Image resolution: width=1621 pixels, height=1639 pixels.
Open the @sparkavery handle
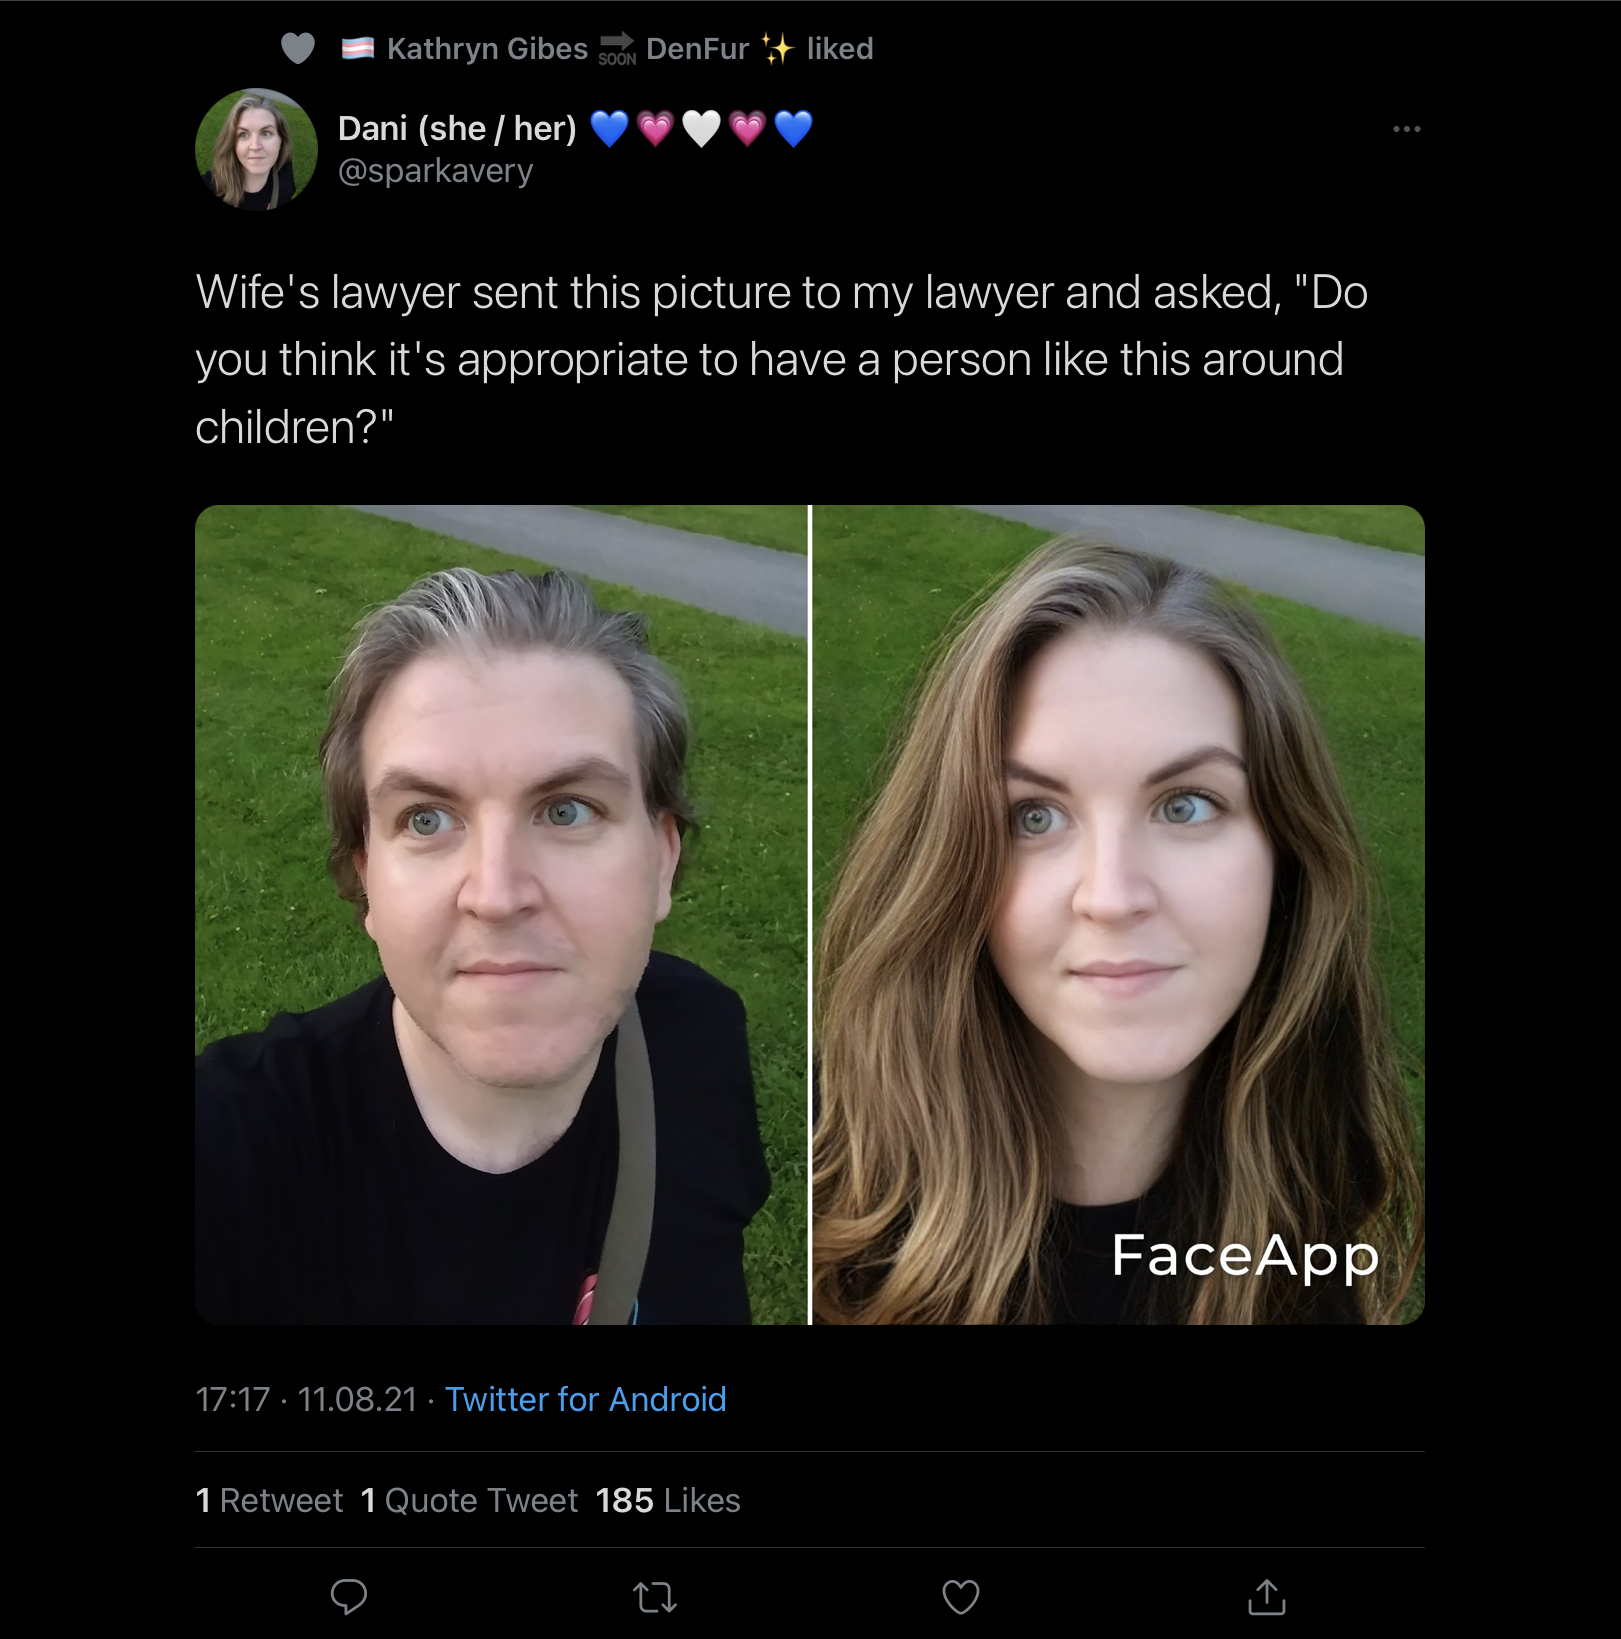point(436,171)
